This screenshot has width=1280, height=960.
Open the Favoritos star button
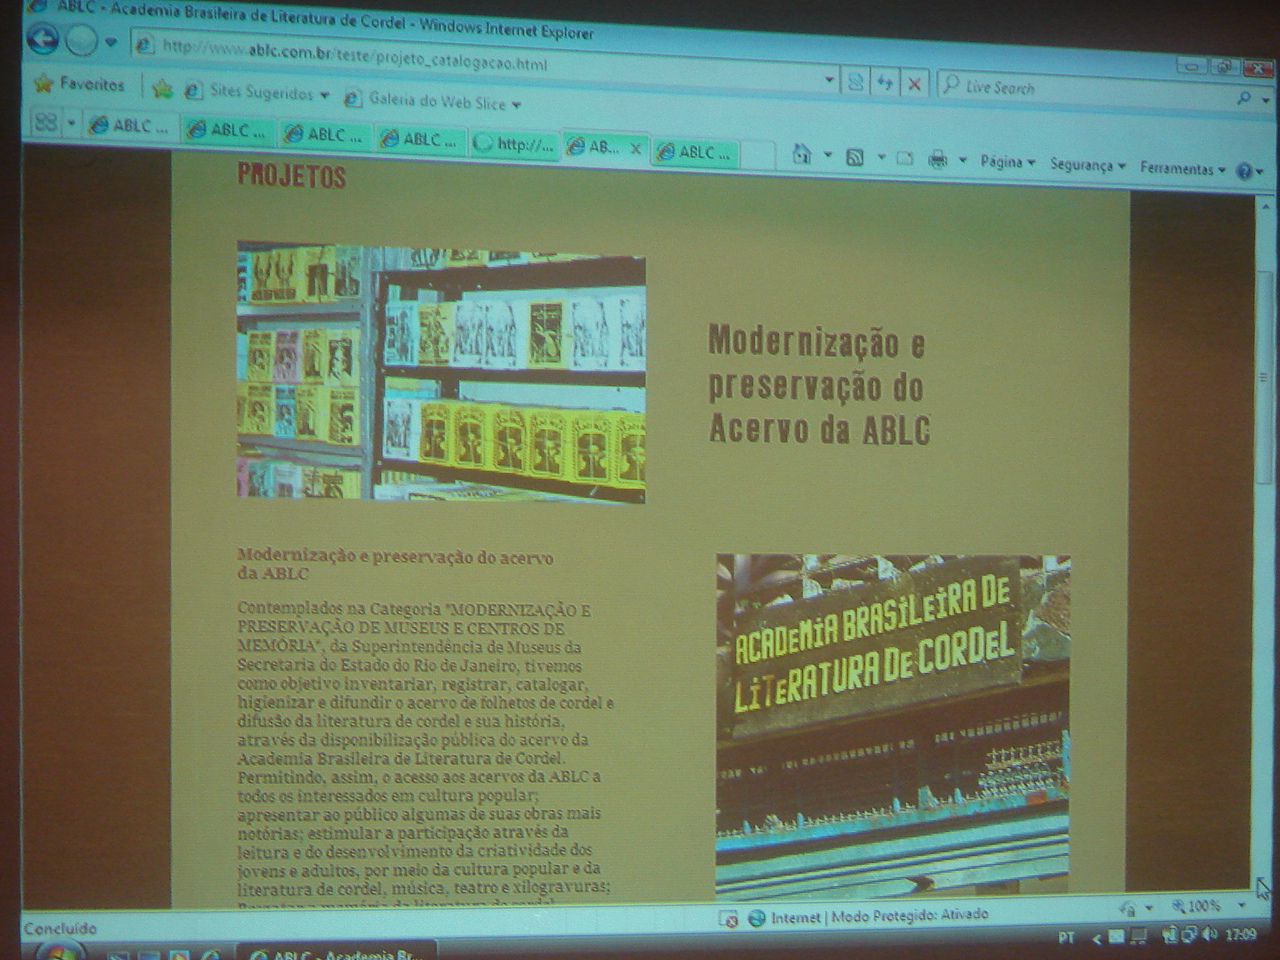click(x=79, y=84)
